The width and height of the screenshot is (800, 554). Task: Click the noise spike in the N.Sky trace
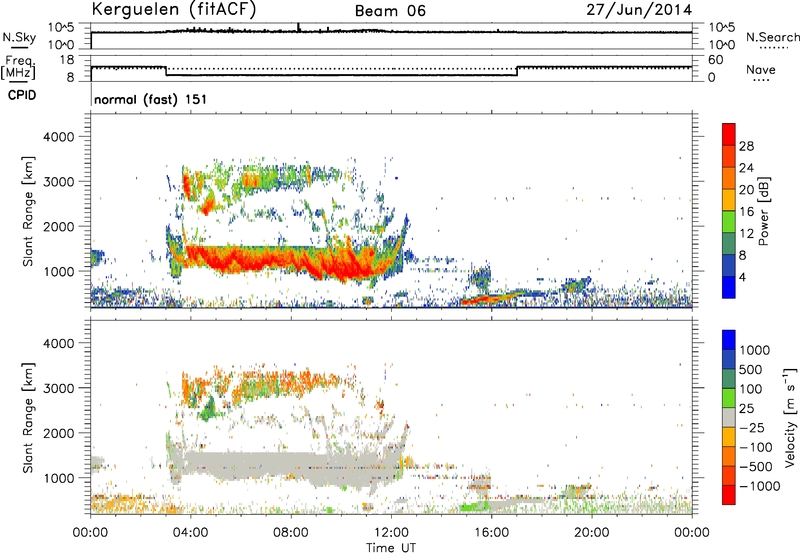[x=298, y=27]
